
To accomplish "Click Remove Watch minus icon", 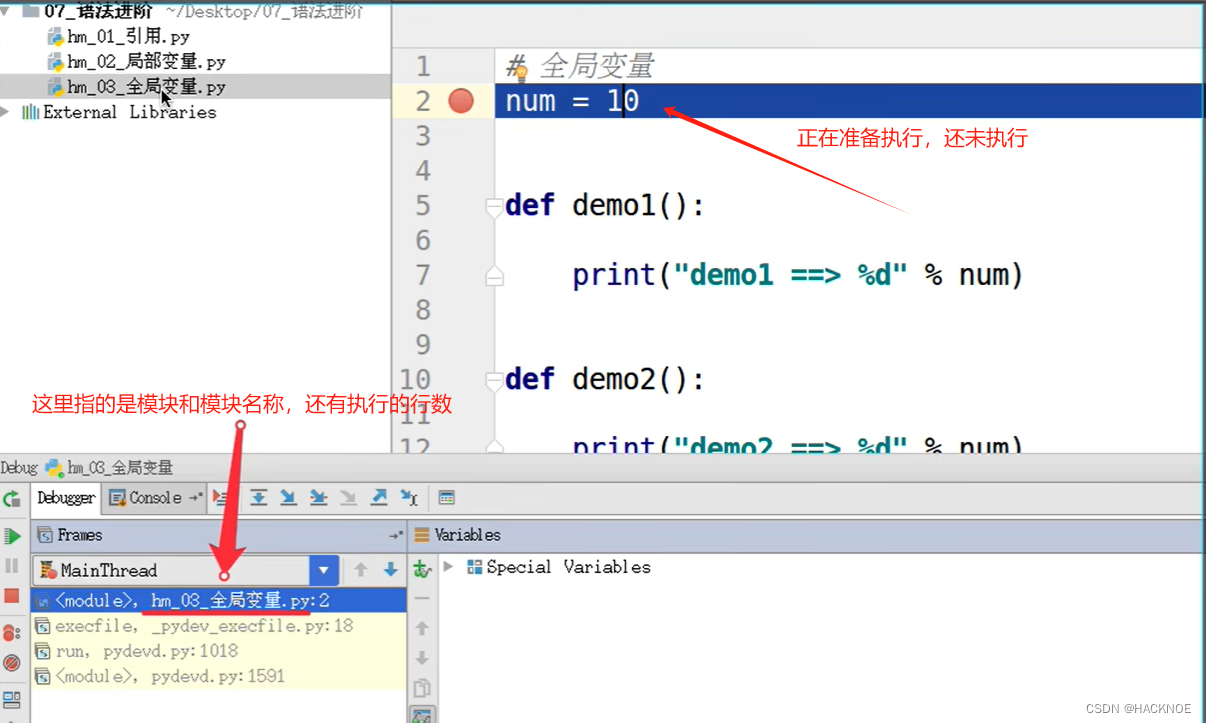I will [422, 598].
